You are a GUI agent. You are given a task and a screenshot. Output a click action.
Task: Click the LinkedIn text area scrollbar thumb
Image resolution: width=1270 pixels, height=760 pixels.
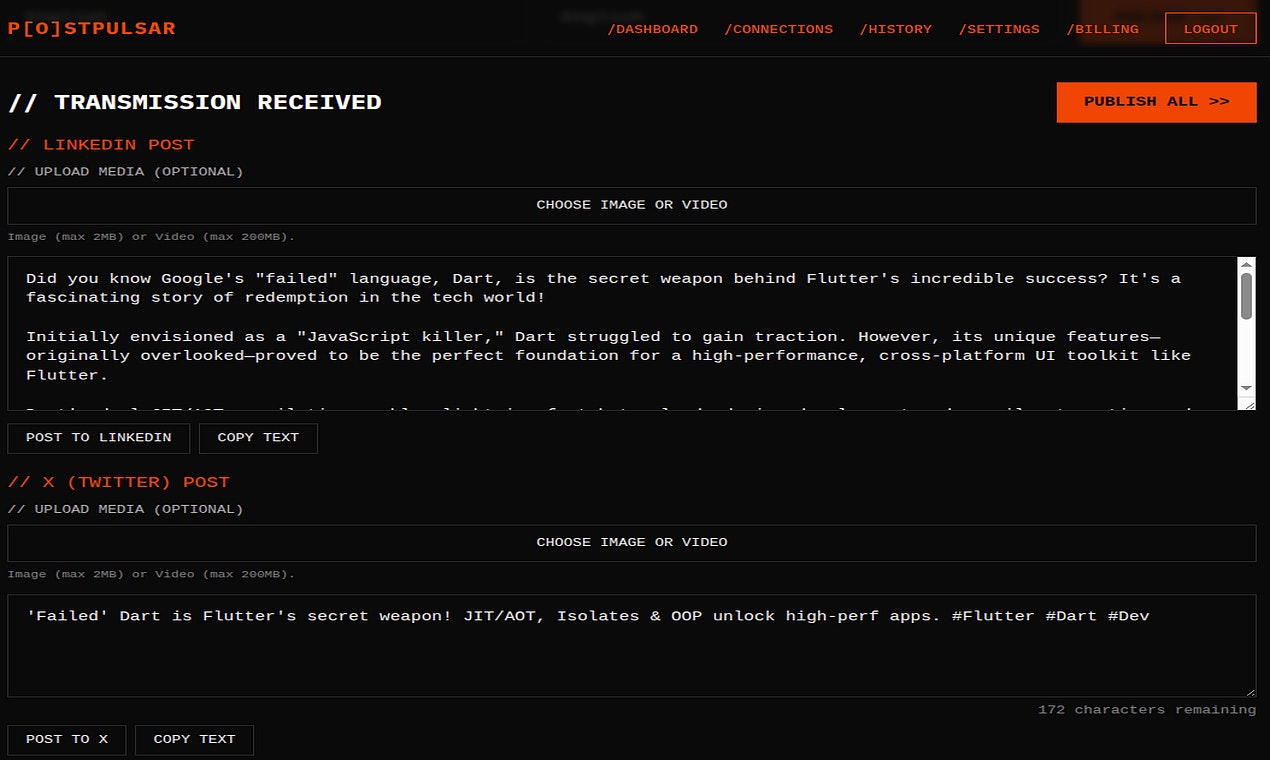(1246, 296)
